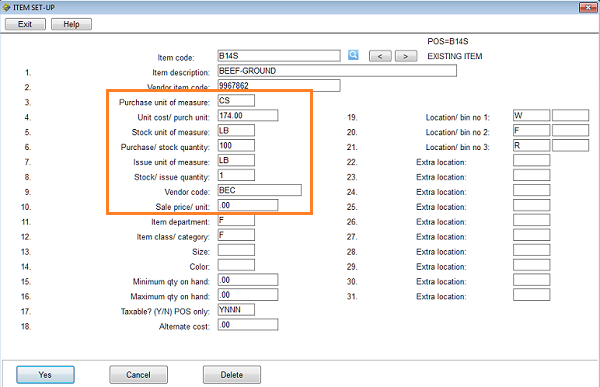The height and width of the screenshot is (387, 600).
Task: Click the Item description field BEEF-GROUND
Action: [337, 71]
